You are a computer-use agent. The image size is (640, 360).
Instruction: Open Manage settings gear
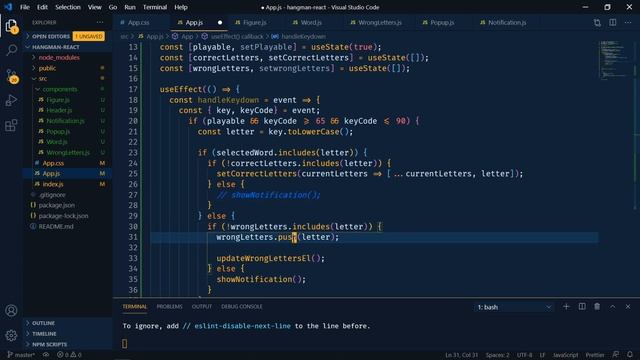point(11,336)
